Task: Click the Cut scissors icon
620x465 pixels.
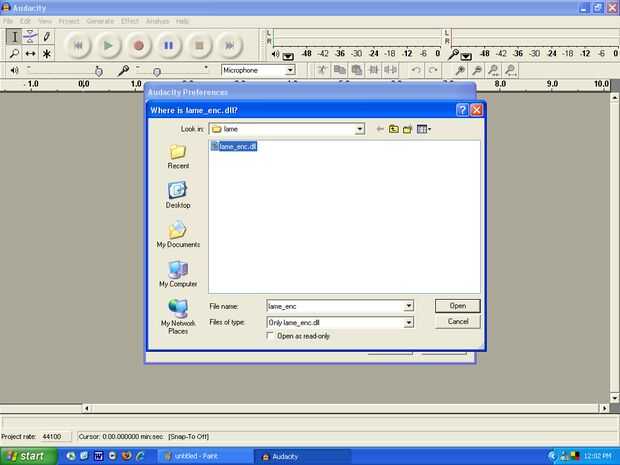Action: (x=322, y=70)
